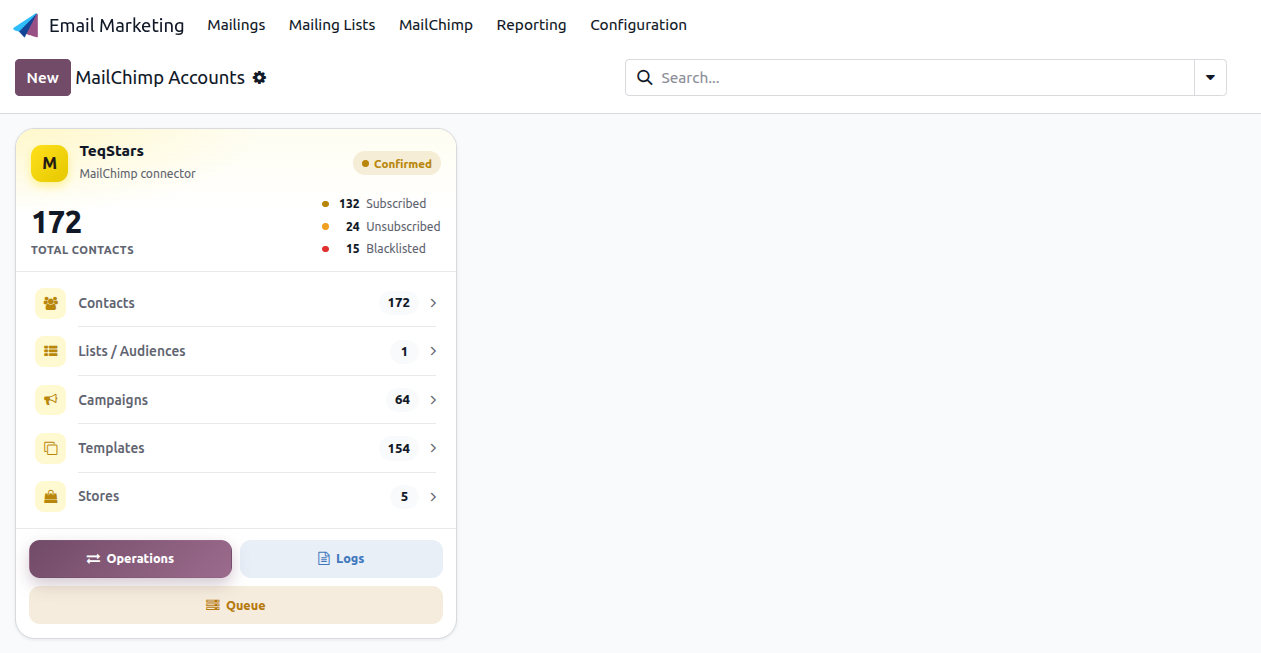This screenshot has width=1261, height=653.
Task: Click the Email Marketing app logo icon
Action: pyautogui.click(x=25, y=26)
